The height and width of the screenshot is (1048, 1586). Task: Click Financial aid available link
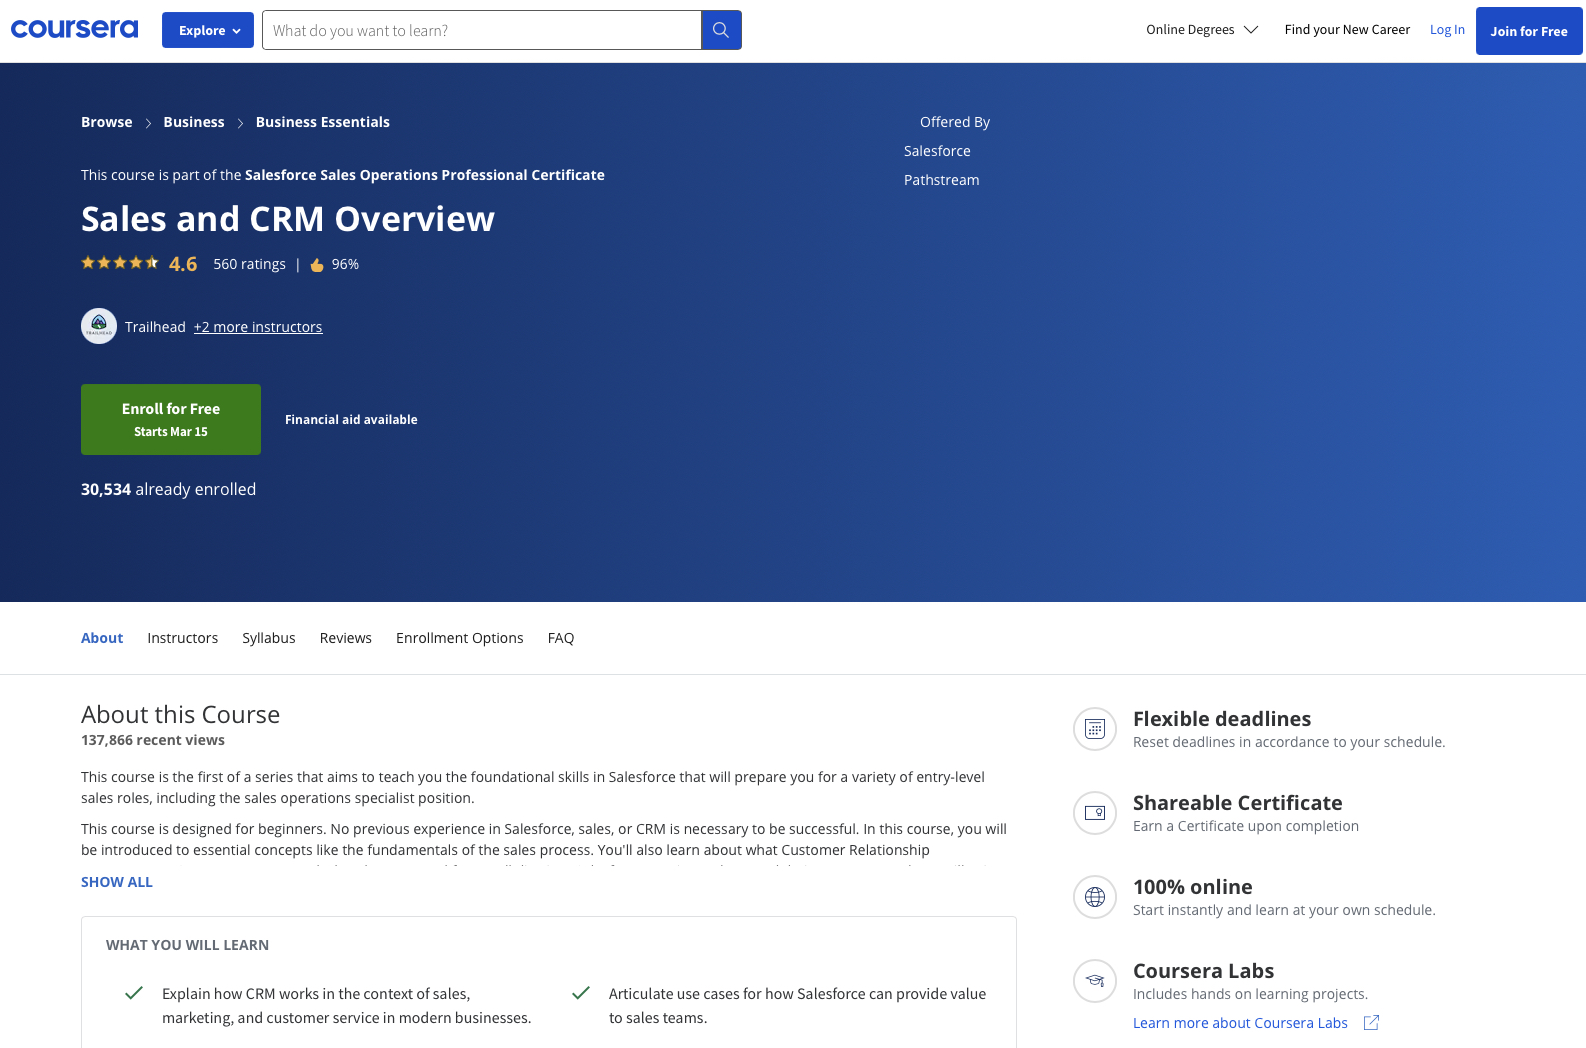pyautogui.click(x=351, y=420)
